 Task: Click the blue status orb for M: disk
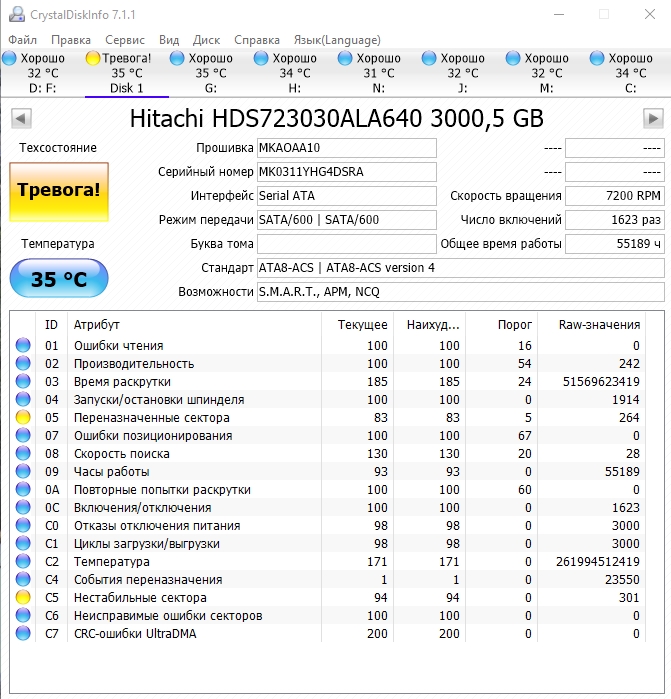(513, 58)
